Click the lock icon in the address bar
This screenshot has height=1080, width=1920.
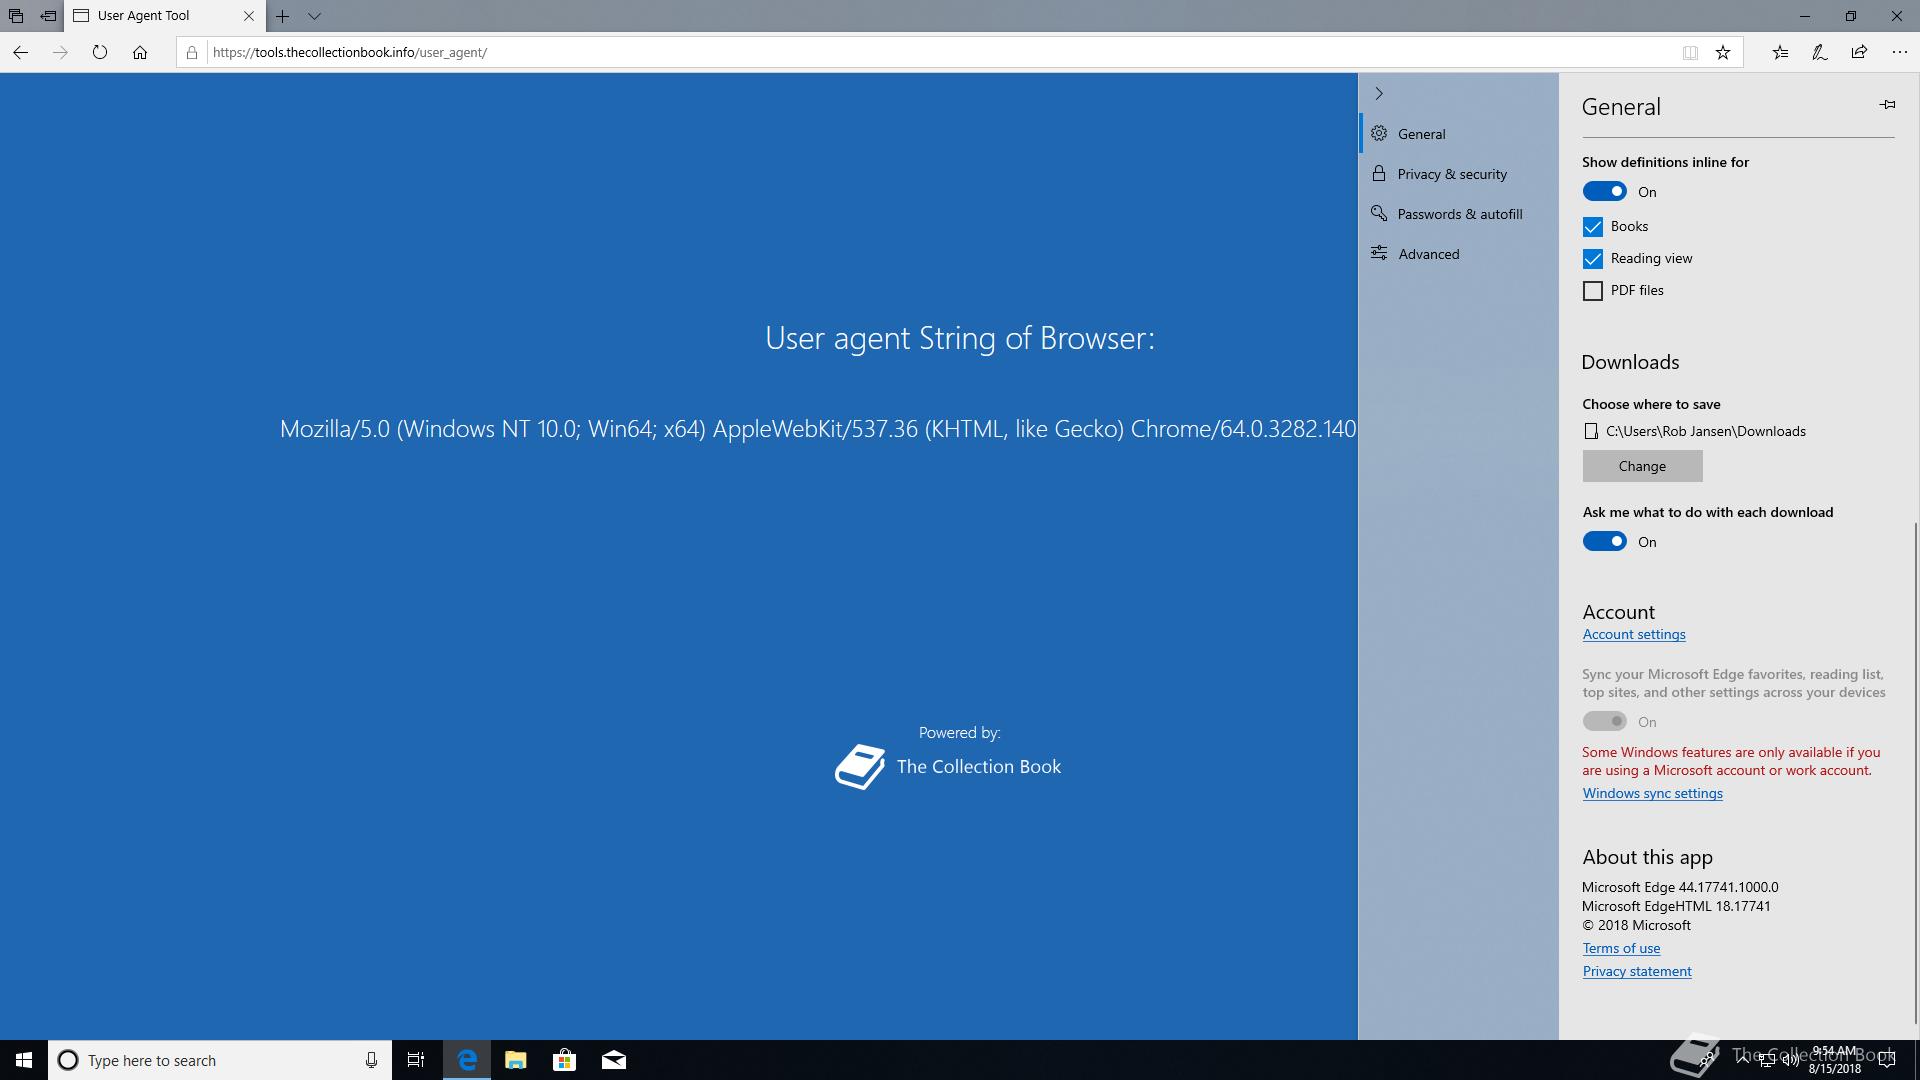point(192,52)
